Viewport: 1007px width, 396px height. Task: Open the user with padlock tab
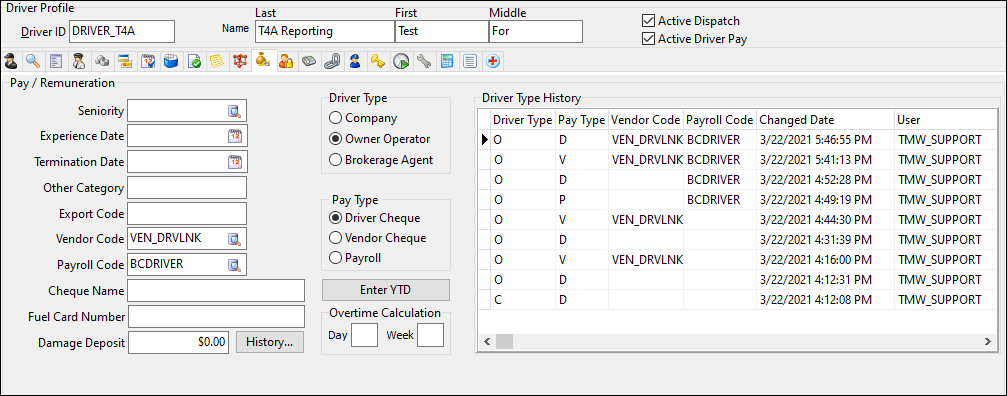pos(286,62)
